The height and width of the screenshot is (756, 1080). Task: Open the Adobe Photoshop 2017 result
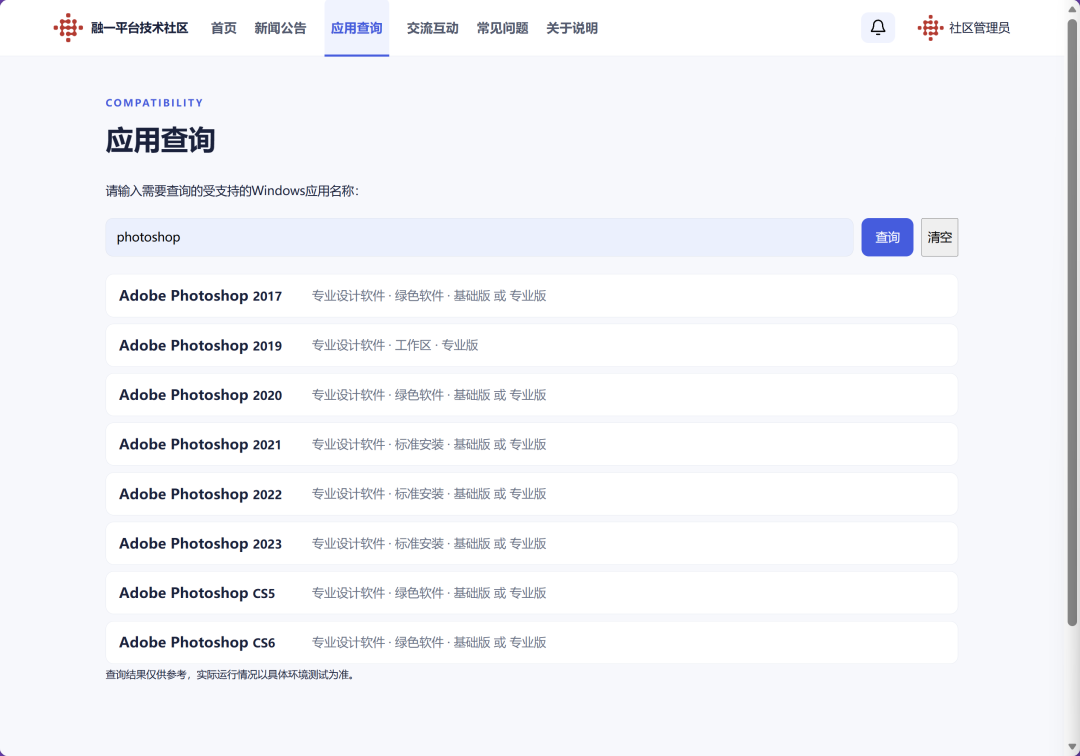tap(532, 295)
